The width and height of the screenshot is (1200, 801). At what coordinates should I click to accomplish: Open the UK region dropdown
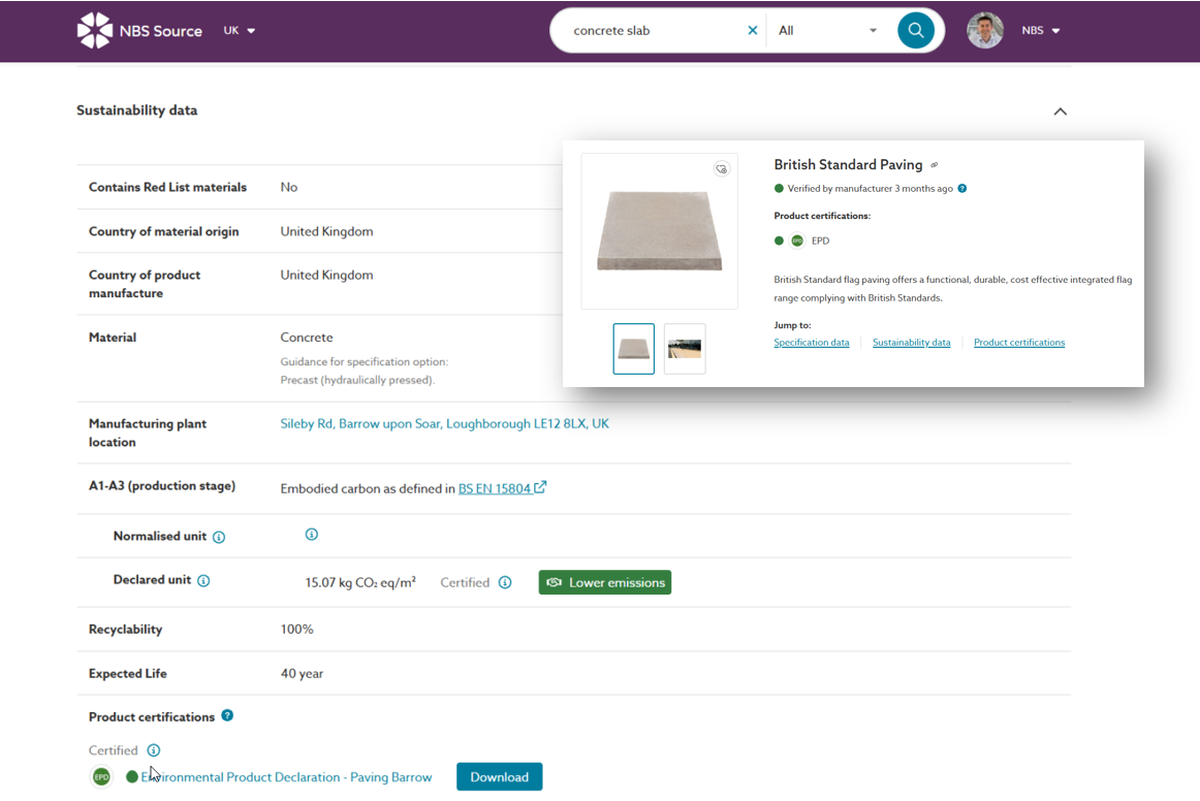point(240,31)
